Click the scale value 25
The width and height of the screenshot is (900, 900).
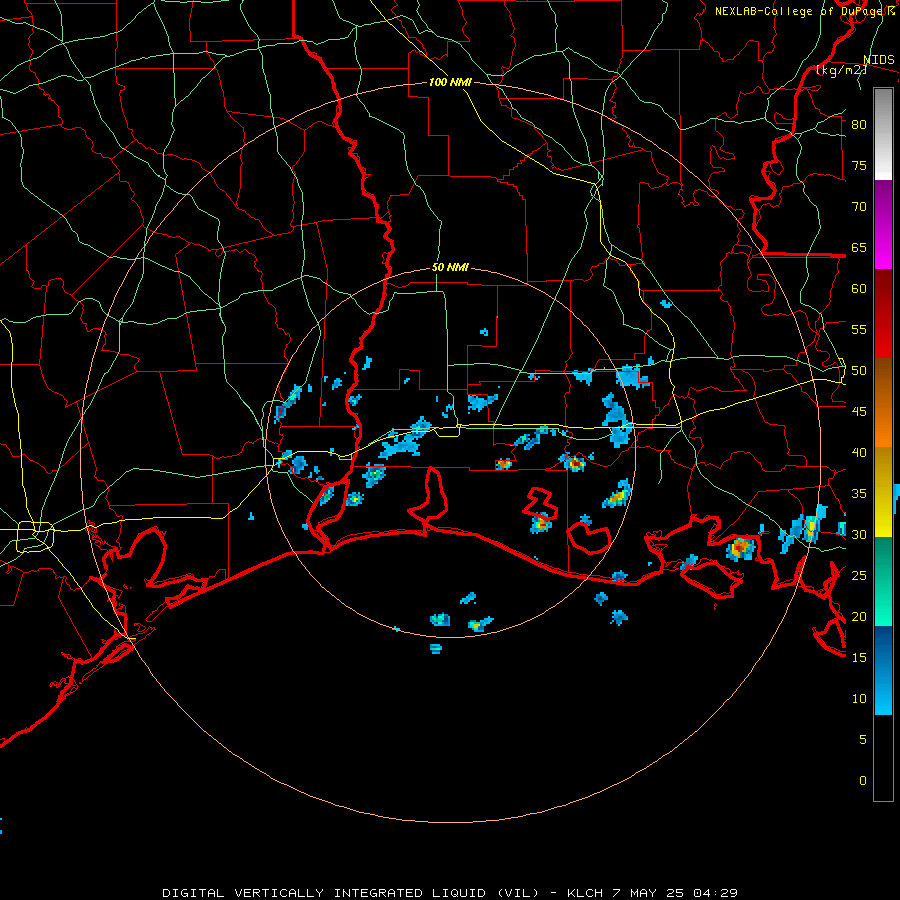tap(859, 576)
